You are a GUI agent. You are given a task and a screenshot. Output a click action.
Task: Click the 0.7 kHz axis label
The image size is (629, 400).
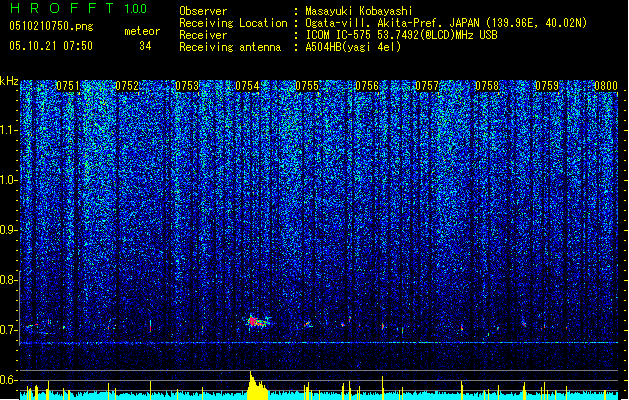point(9,330)
